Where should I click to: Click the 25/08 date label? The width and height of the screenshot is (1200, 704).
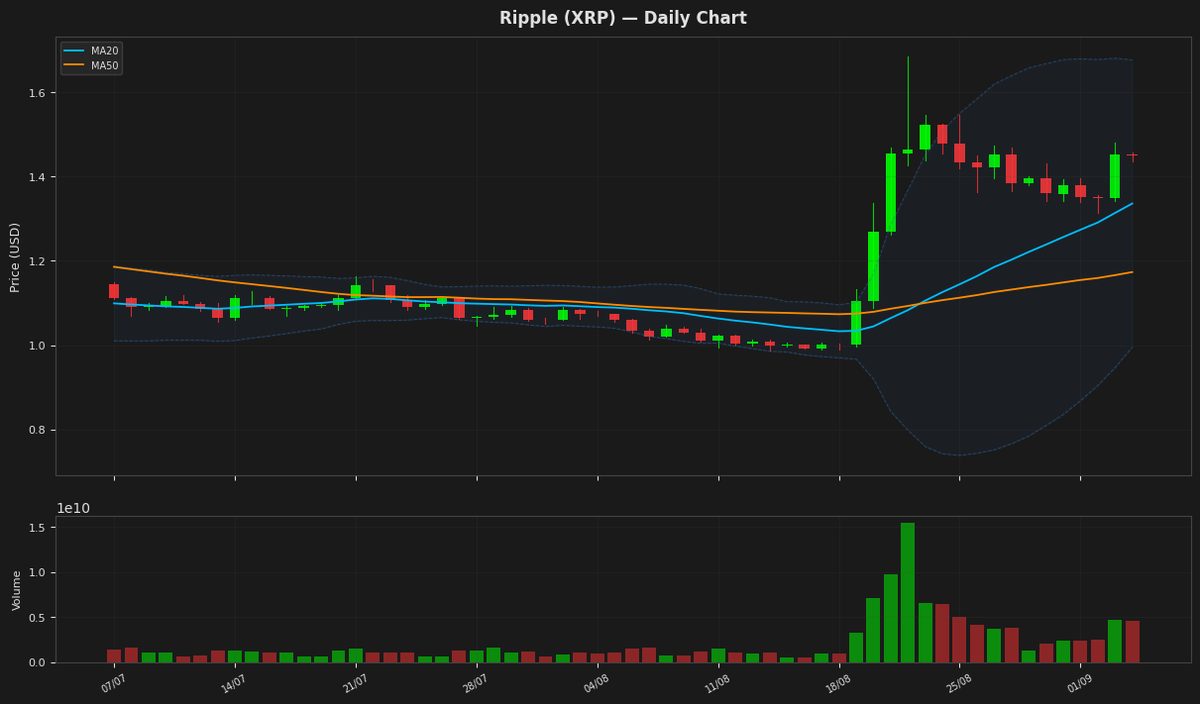click(958, 684)
